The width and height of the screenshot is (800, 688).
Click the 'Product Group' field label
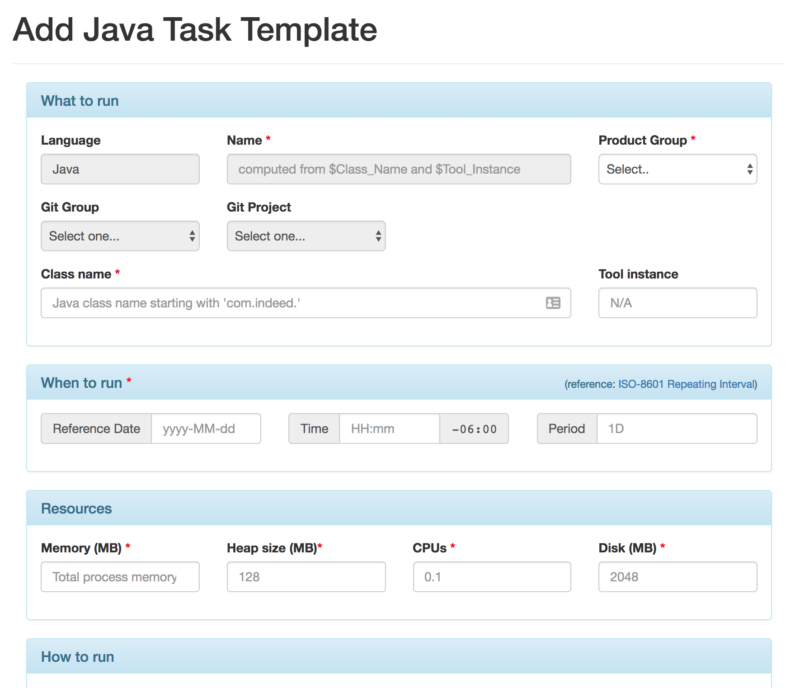(x=642, y=140)
